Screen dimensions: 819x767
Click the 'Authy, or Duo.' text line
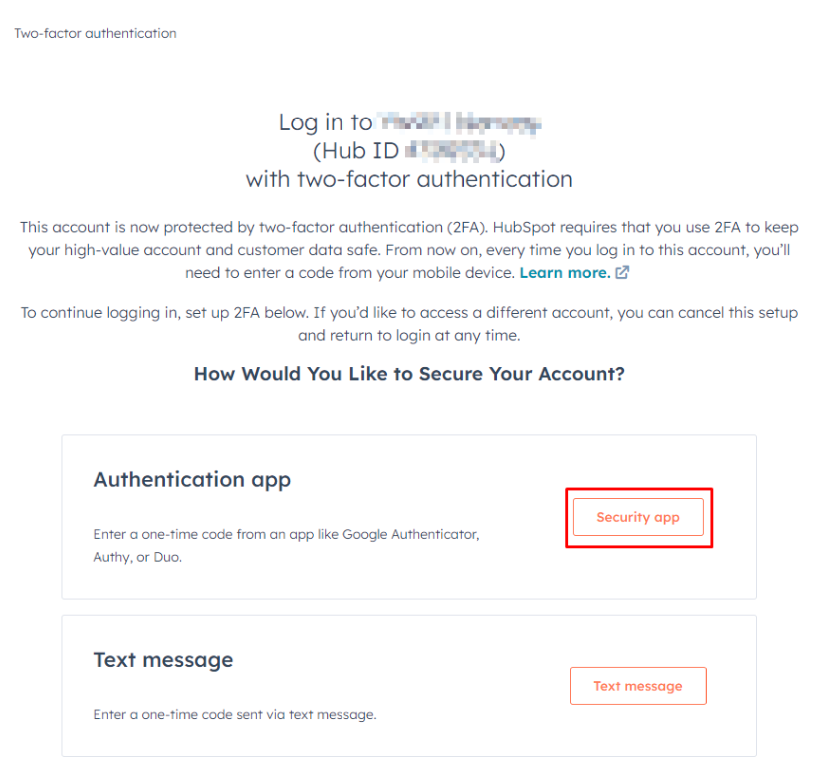click(x=138, y=557)
